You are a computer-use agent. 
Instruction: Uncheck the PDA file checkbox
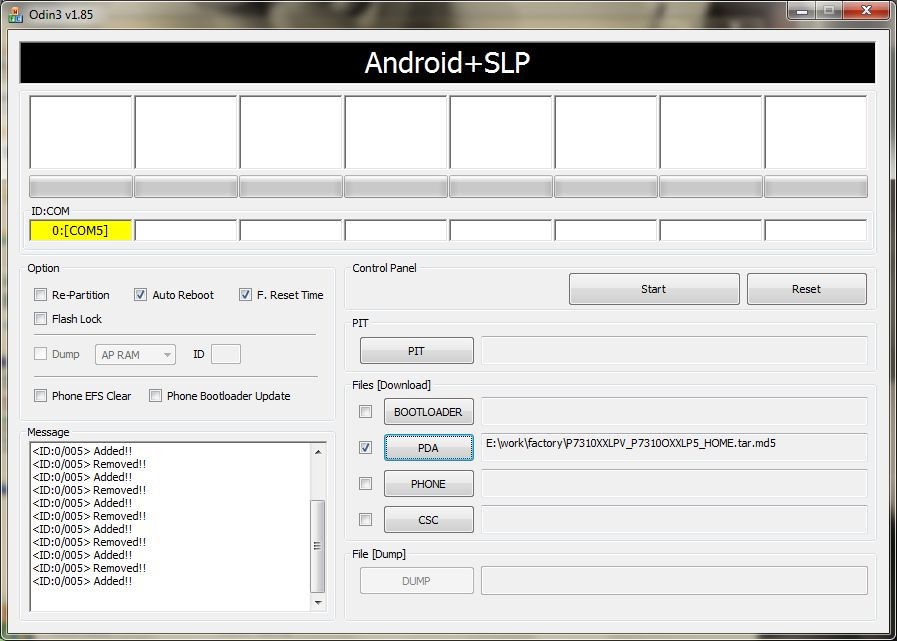[366, 448]
